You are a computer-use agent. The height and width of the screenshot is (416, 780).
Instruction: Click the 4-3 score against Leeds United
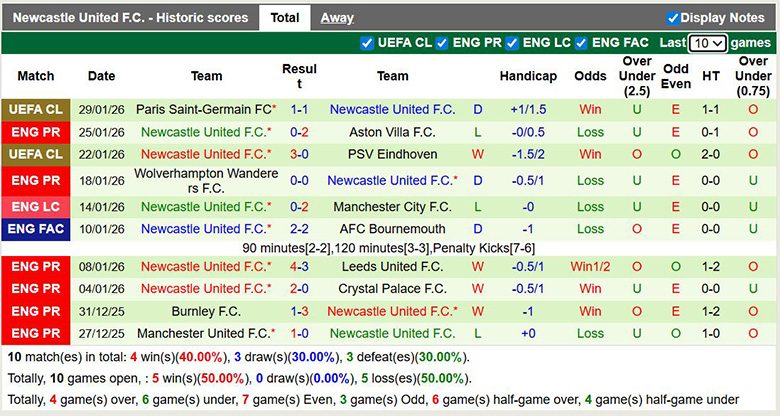299,267
